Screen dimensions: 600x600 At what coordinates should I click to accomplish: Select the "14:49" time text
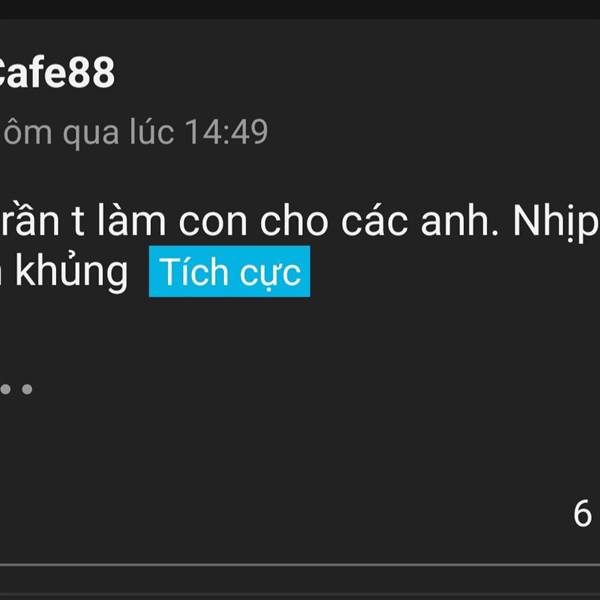[227, 132]
